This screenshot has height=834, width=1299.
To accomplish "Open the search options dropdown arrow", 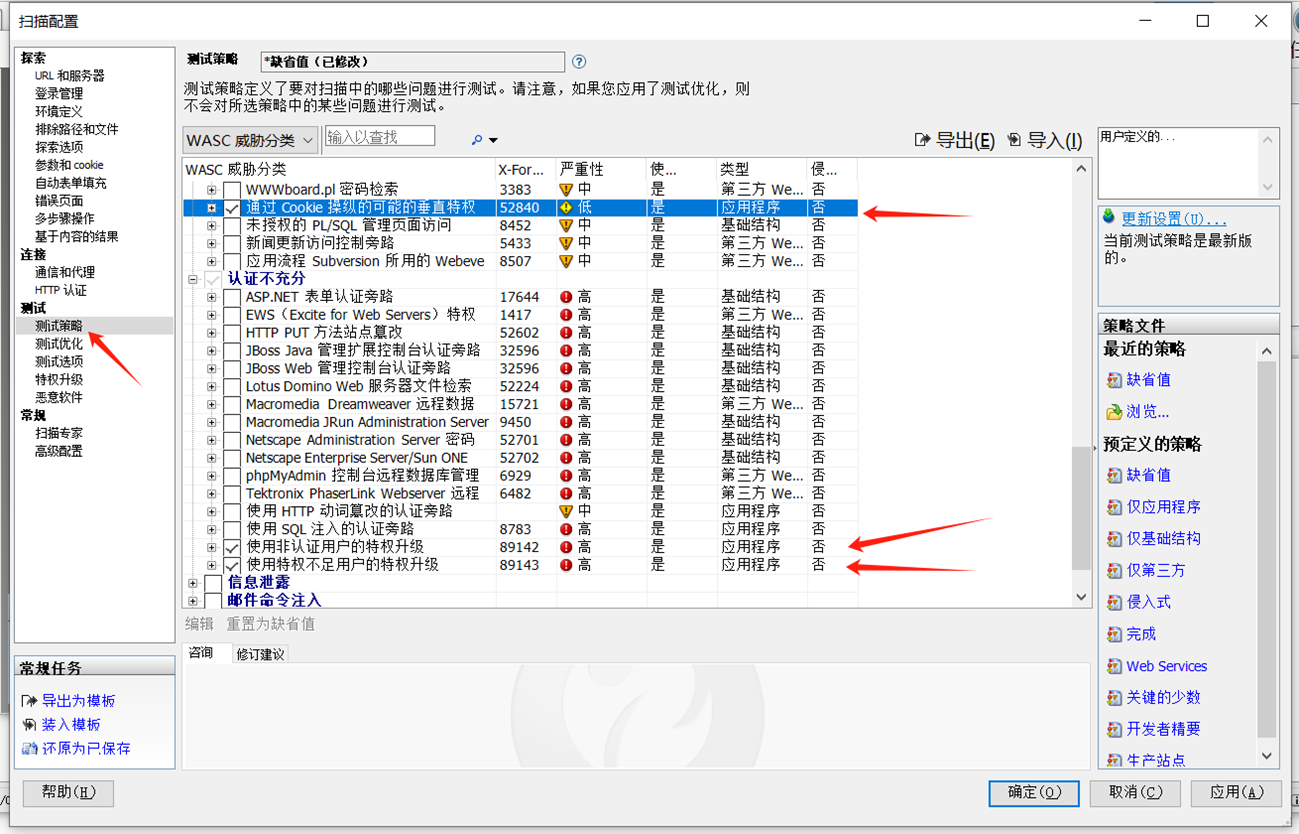I will tap(493, 141).
